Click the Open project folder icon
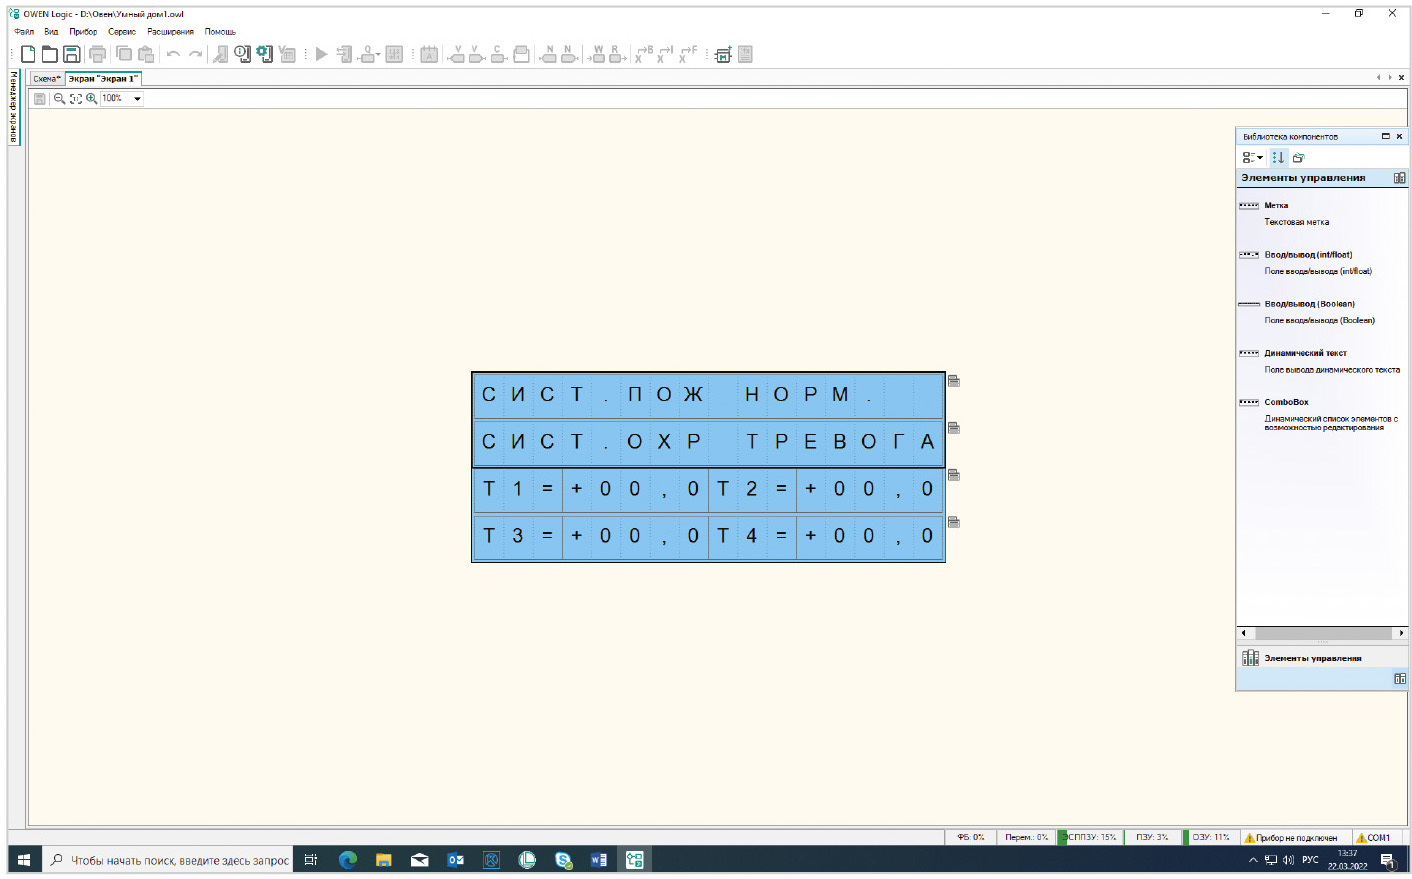1412x879 pixels. coord(50,54)
